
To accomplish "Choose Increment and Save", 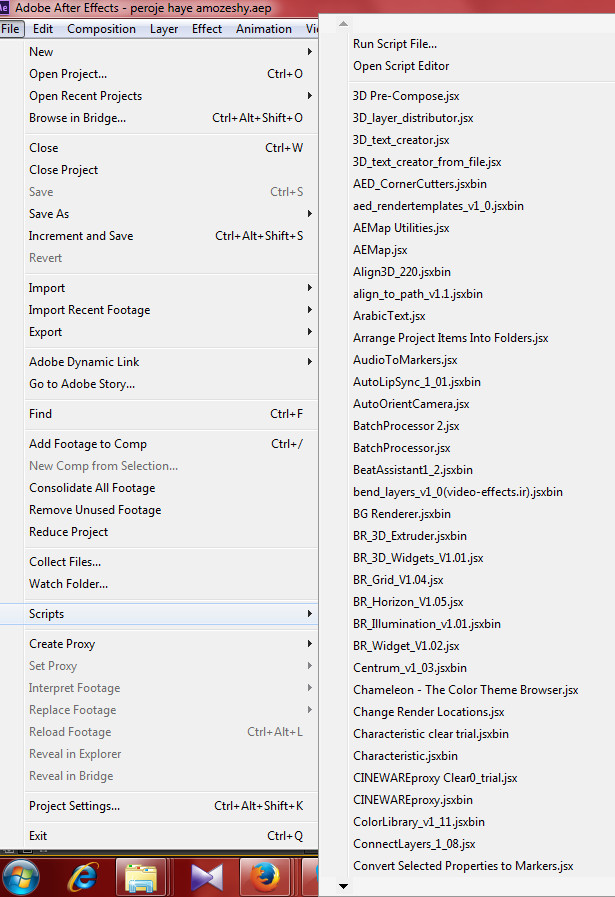I will pos(170,236).
